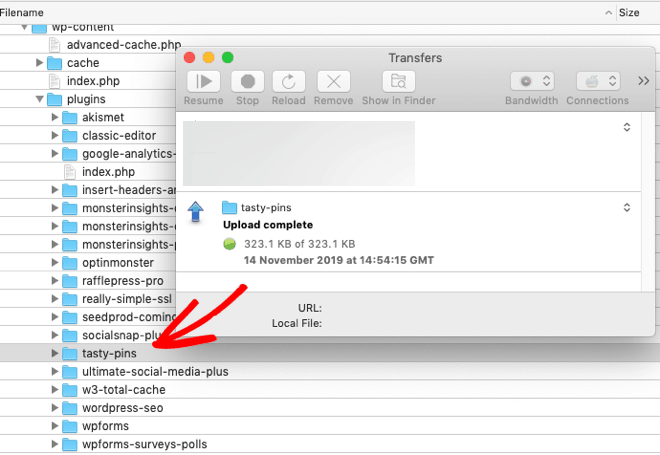The height and width of the screenshot is (455, 660).
Task: Click the green upload status indicator
Action: pos(229,244)
